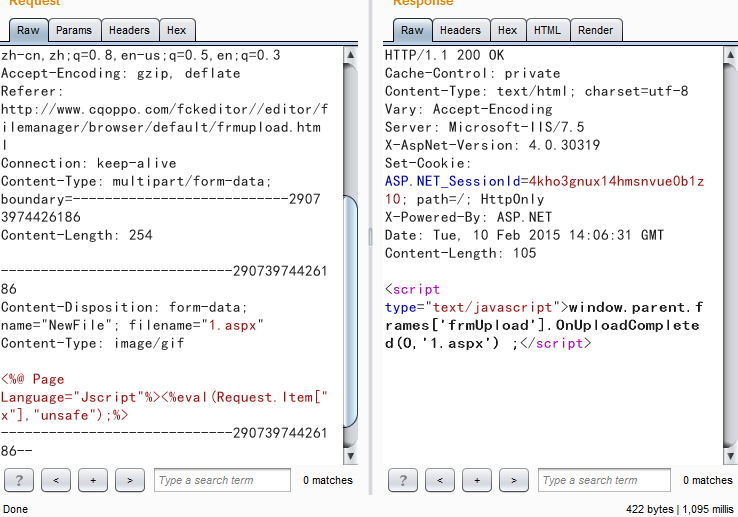Focus the request search term field
Screen dimensions: 738x517
[222, 480]
